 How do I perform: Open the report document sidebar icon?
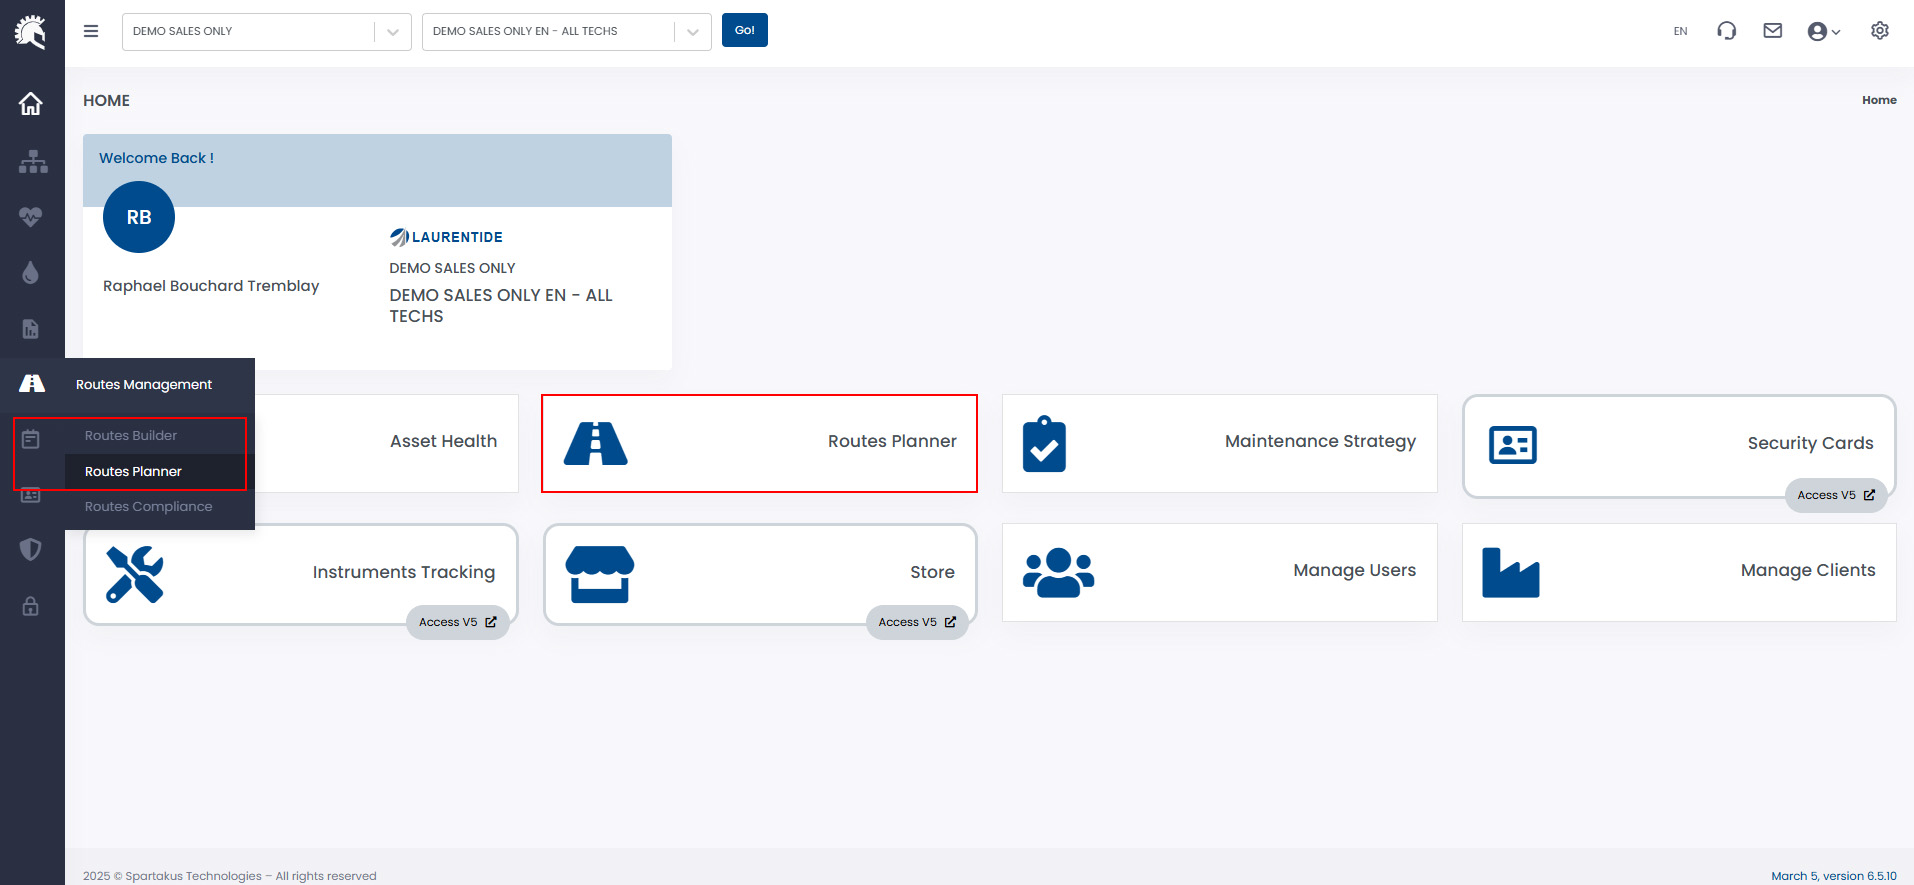(x=31, y=329)
